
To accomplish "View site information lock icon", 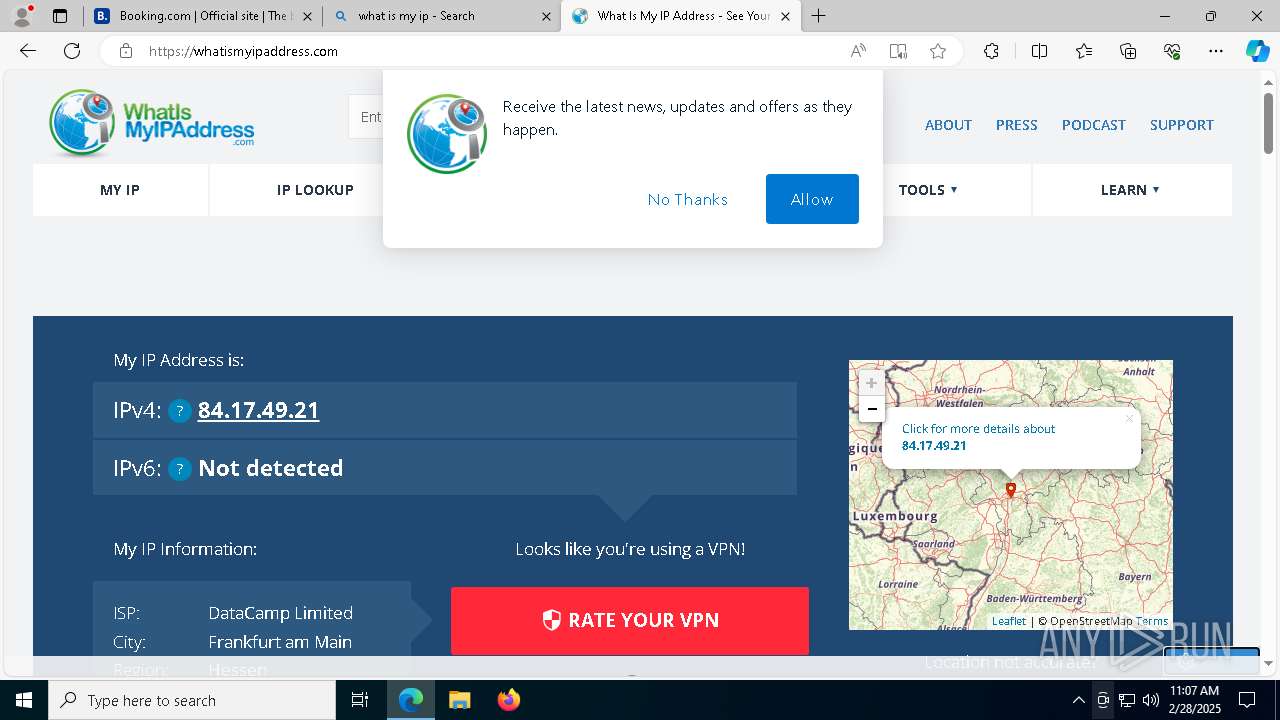I will pyautogui.click(x=125, y=51).
